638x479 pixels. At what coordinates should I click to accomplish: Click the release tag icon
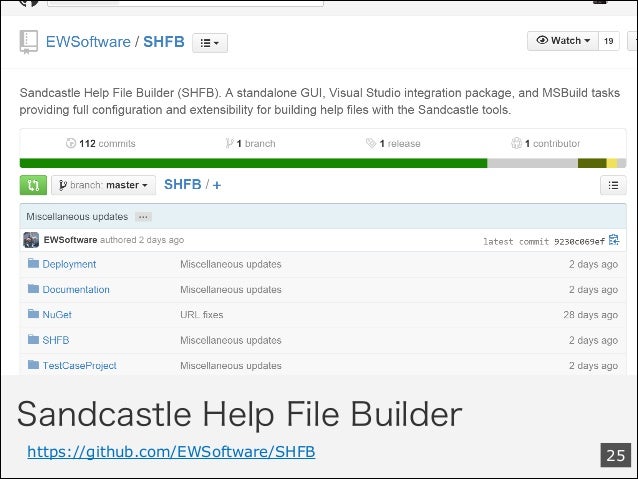click(x=371, y=143)
